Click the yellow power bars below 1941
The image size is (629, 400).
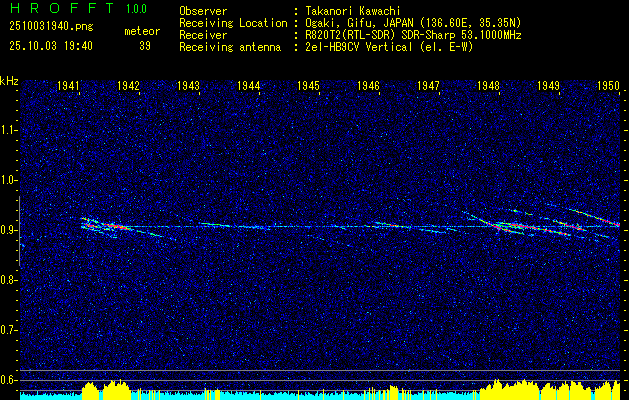106,389
